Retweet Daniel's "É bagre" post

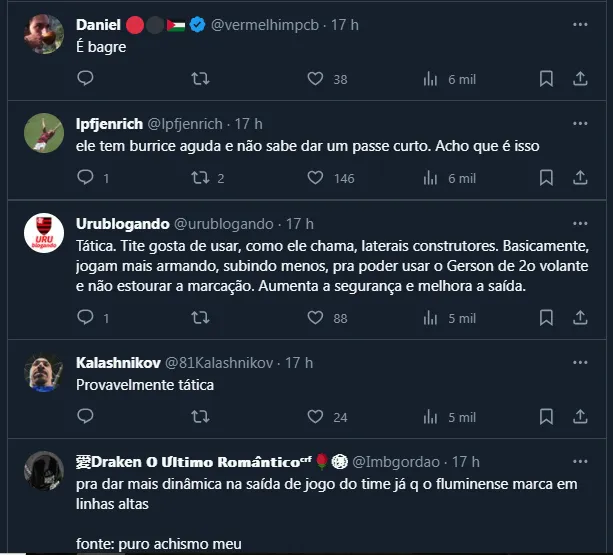(x=200, y=78)
